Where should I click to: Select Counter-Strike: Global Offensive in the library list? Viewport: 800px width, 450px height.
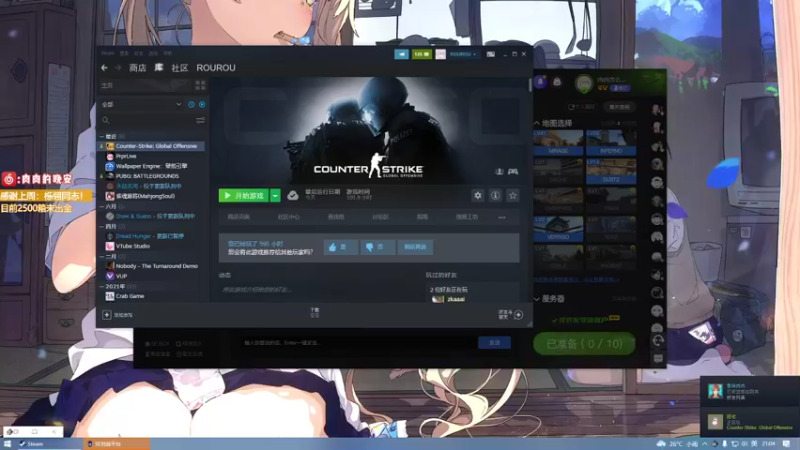[152, 146]
